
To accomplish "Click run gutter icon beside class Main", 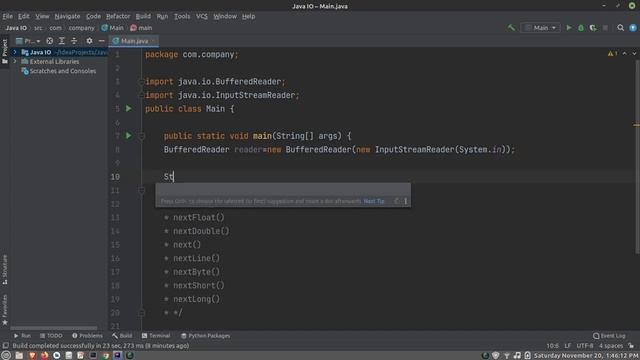I will point(129,109).
